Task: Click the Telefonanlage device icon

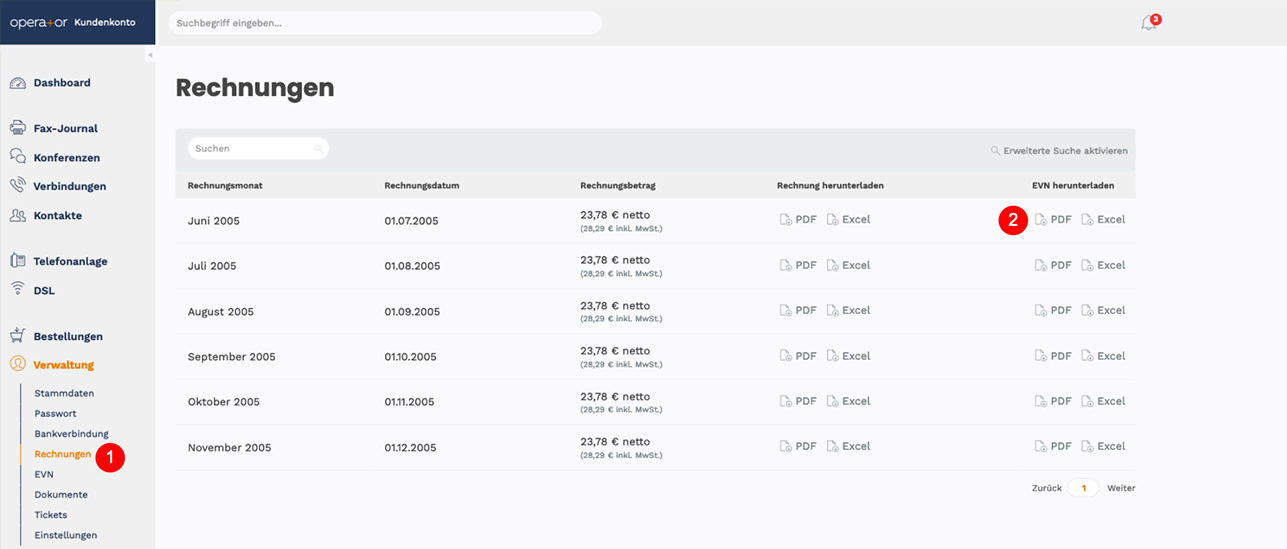Action: tap(17, 261)
